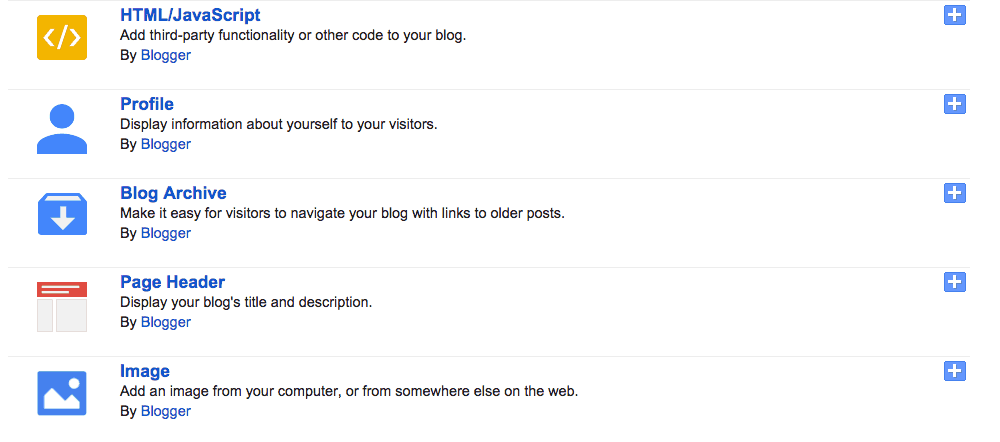Click the Page Header layout icon
The image size is (1000, 442).
(62, 307)
